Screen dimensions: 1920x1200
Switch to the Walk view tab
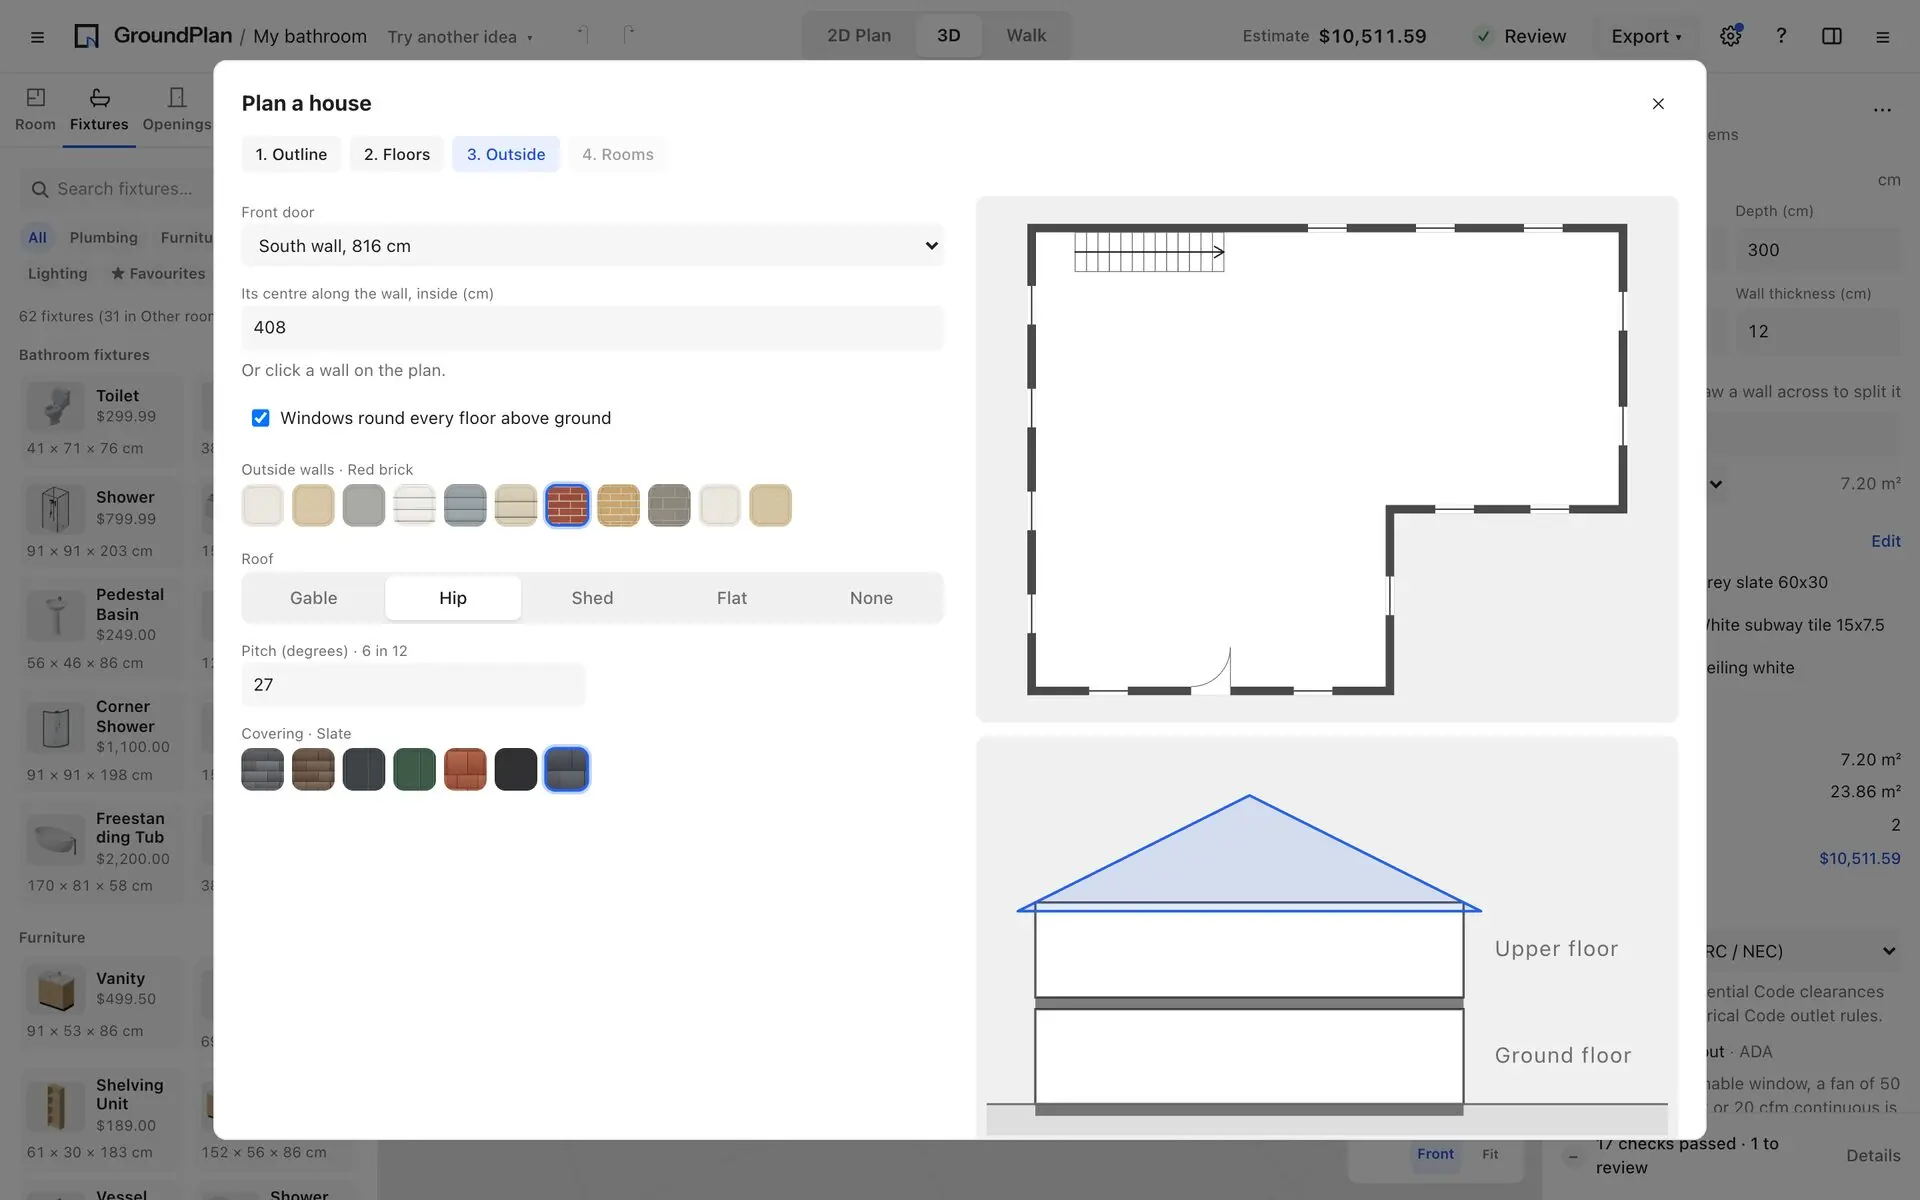coord(1026,36)
